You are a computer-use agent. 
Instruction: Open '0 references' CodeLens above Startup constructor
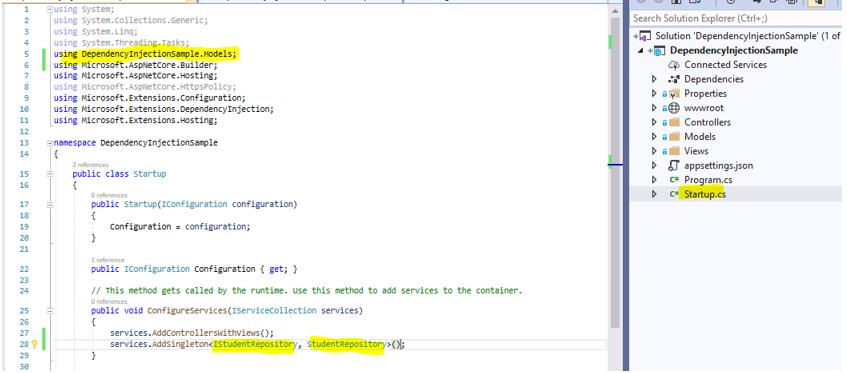tap(109, 195)
